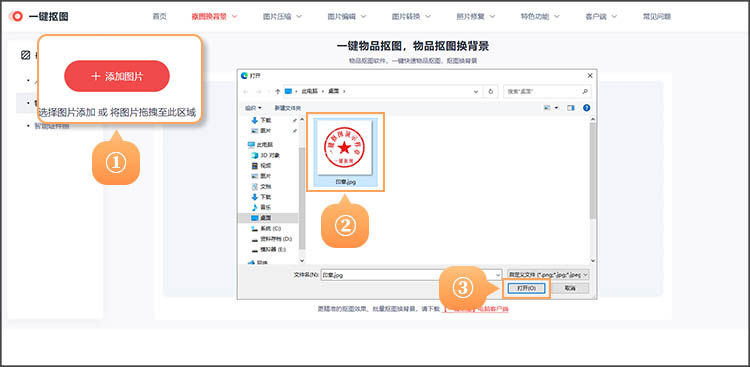The width and height of the screenshot is (750, 367).
Task: Click the blue help question icon
Action: tap(586, 108)
